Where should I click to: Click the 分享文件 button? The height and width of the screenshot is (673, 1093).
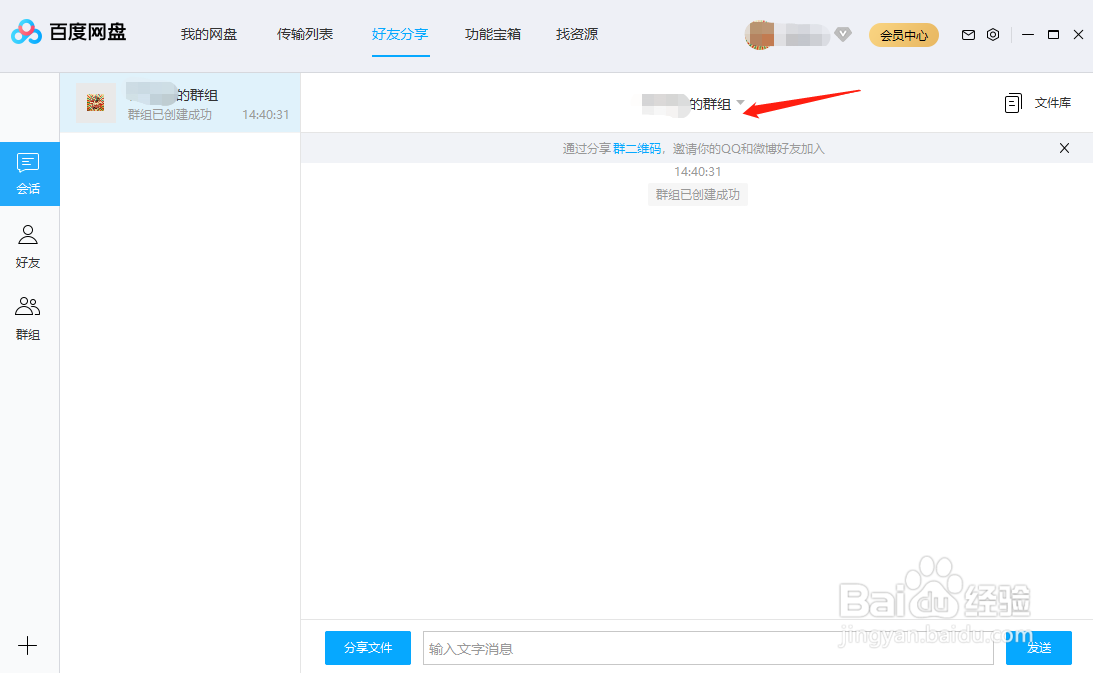367,648
